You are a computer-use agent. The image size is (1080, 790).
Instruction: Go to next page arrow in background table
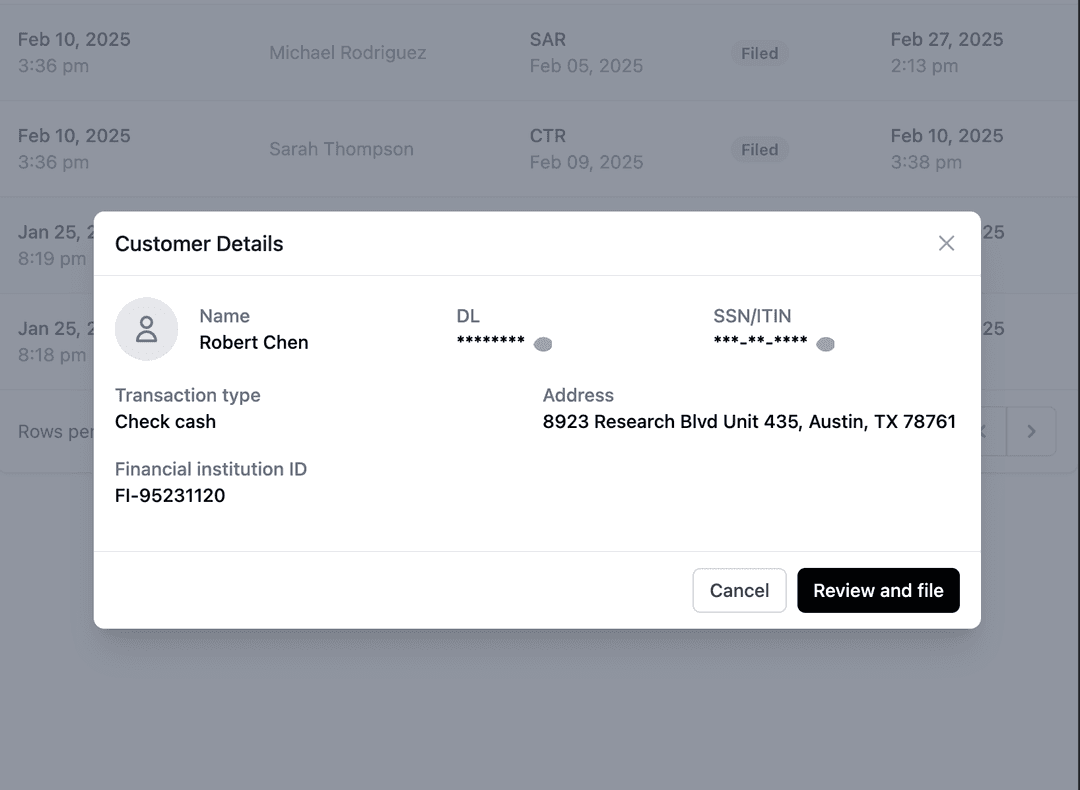pyautogui.click(x=1031, y=431)
